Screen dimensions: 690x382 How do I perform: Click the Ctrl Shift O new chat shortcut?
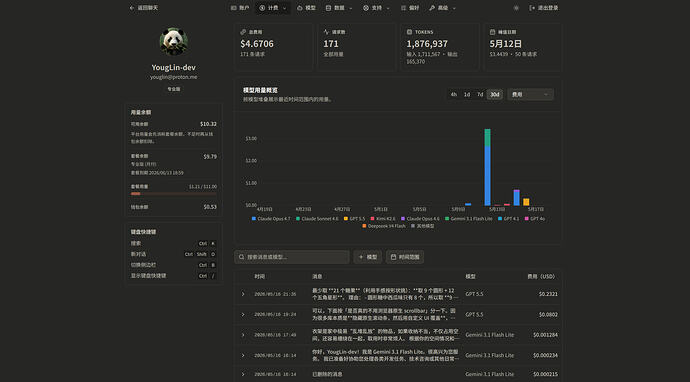click(x=200, y=254)
